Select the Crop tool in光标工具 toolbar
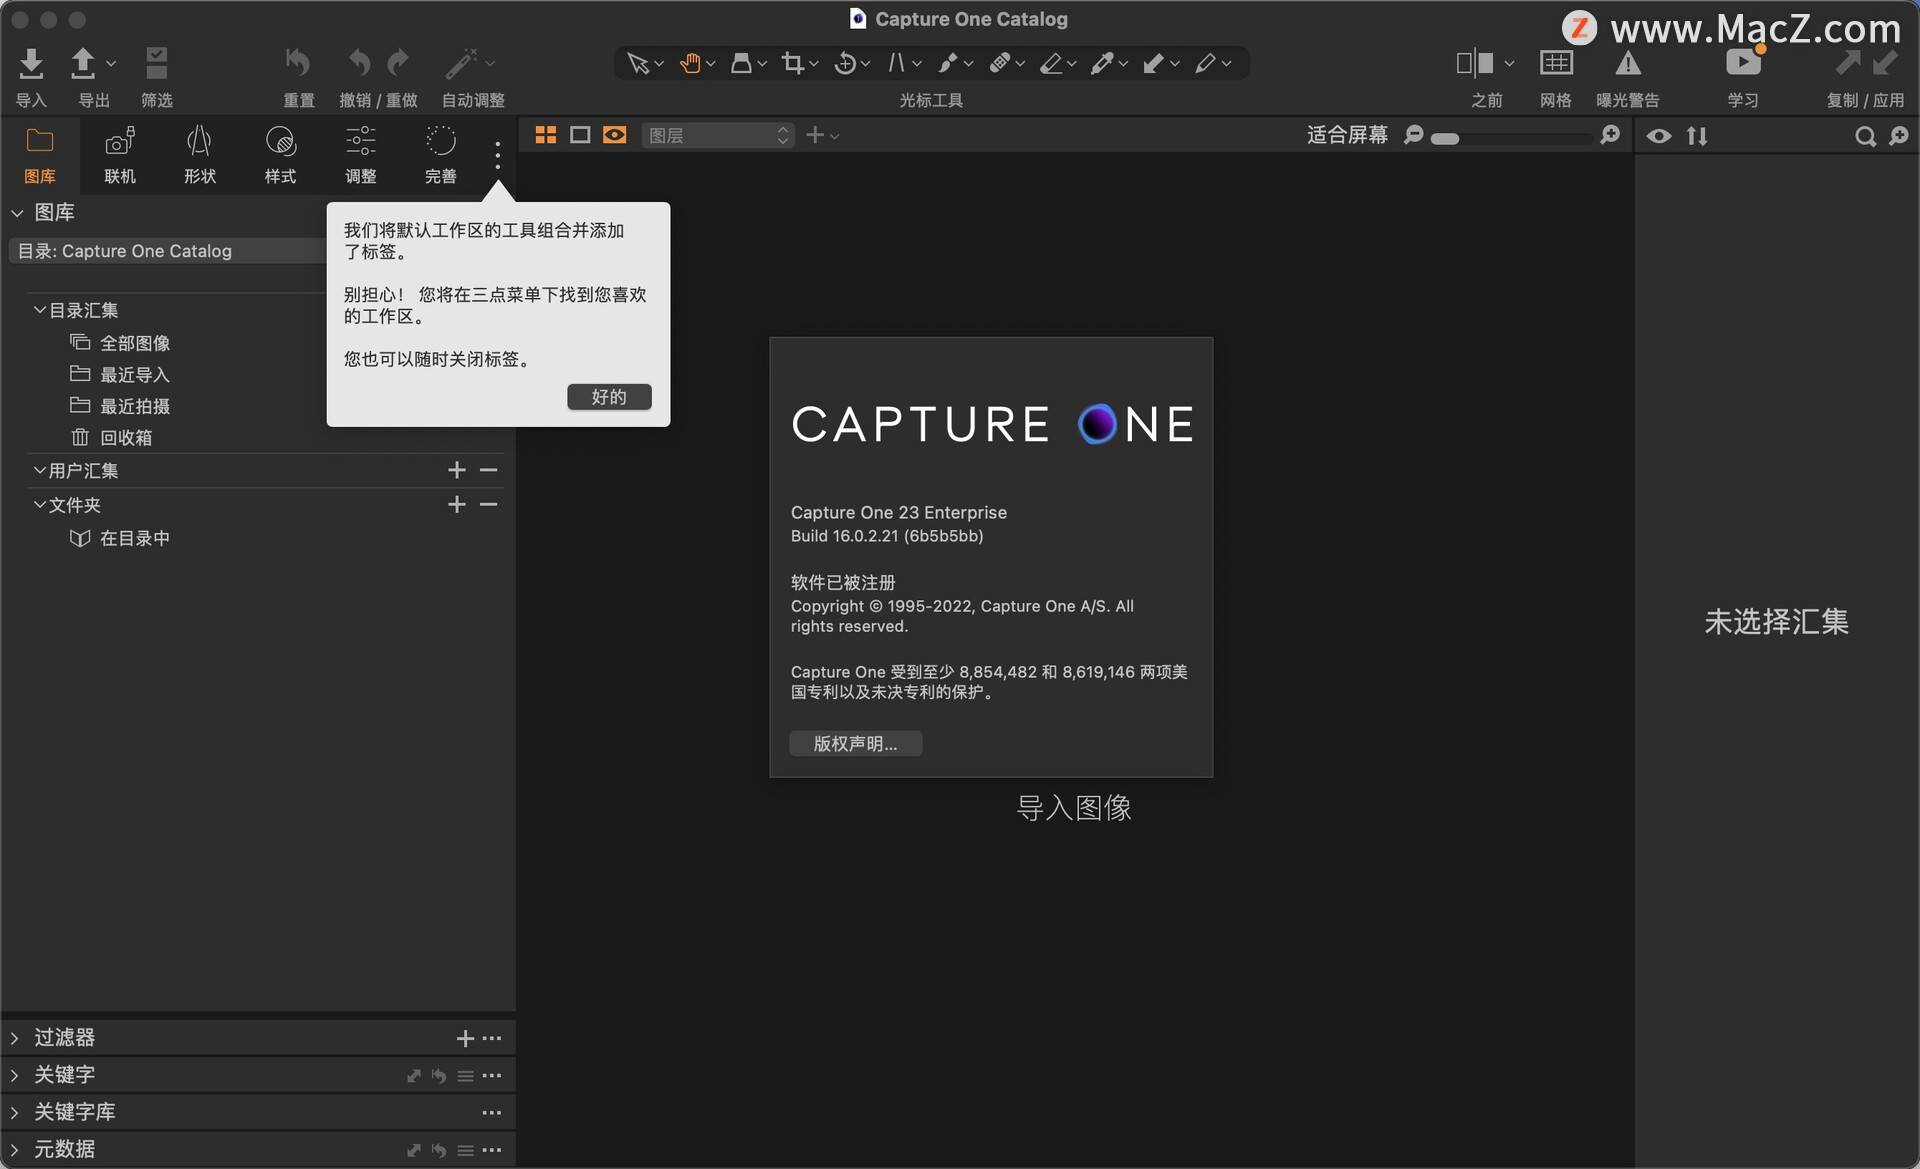This screenshot has height=1169, width=1920. click(x=793, y=62)
